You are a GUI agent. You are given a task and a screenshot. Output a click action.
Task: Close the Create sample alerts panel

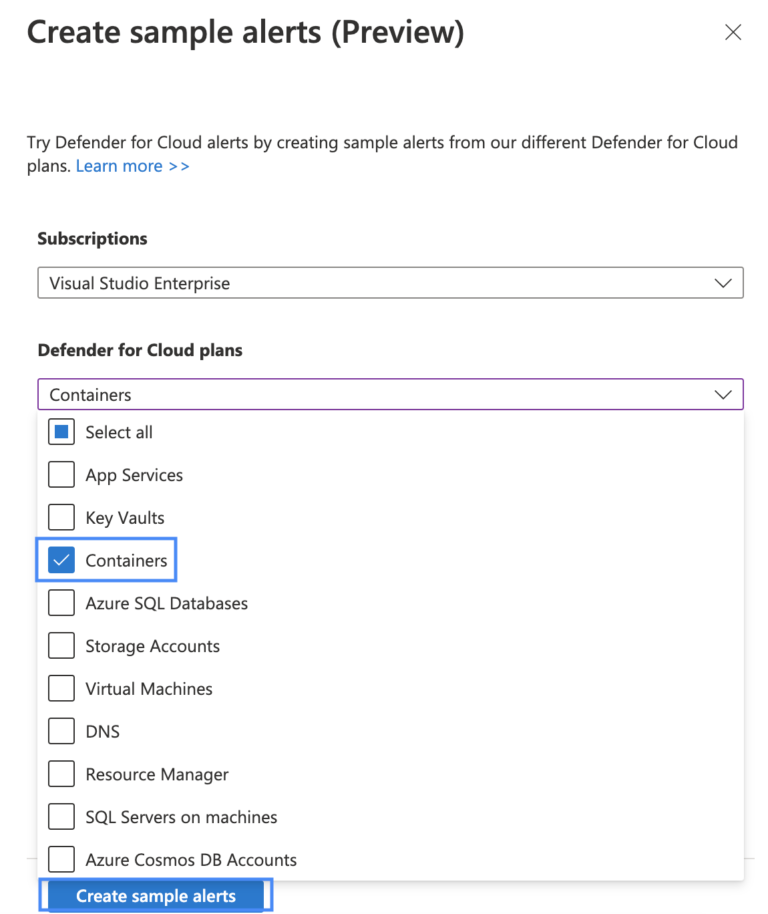[x=733, y=32]
